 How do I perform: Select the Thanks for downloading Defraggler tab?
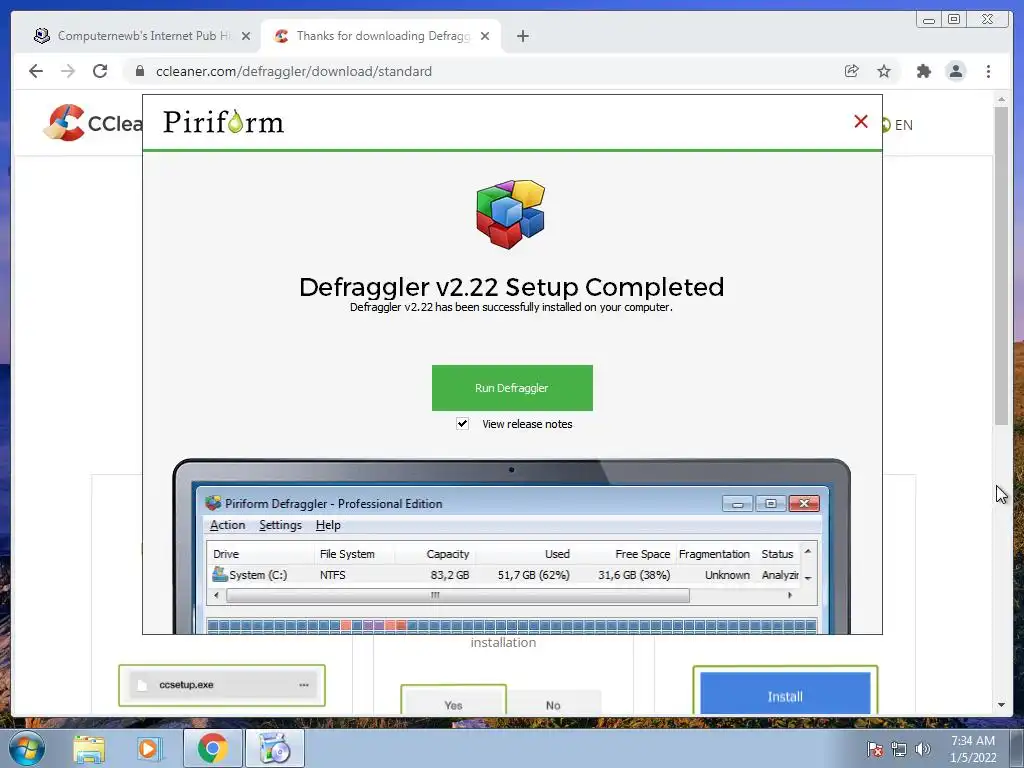(381, 36)
